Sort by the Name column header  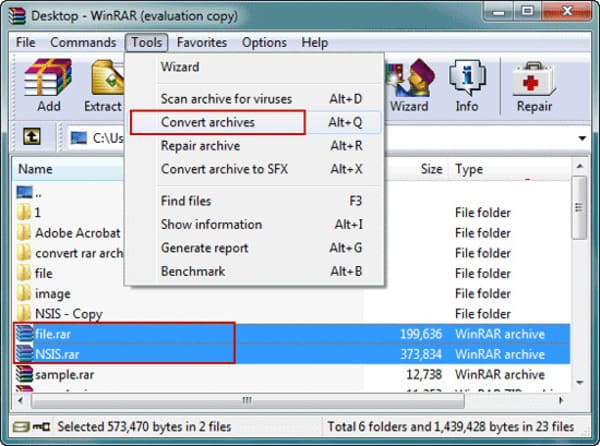68,169
